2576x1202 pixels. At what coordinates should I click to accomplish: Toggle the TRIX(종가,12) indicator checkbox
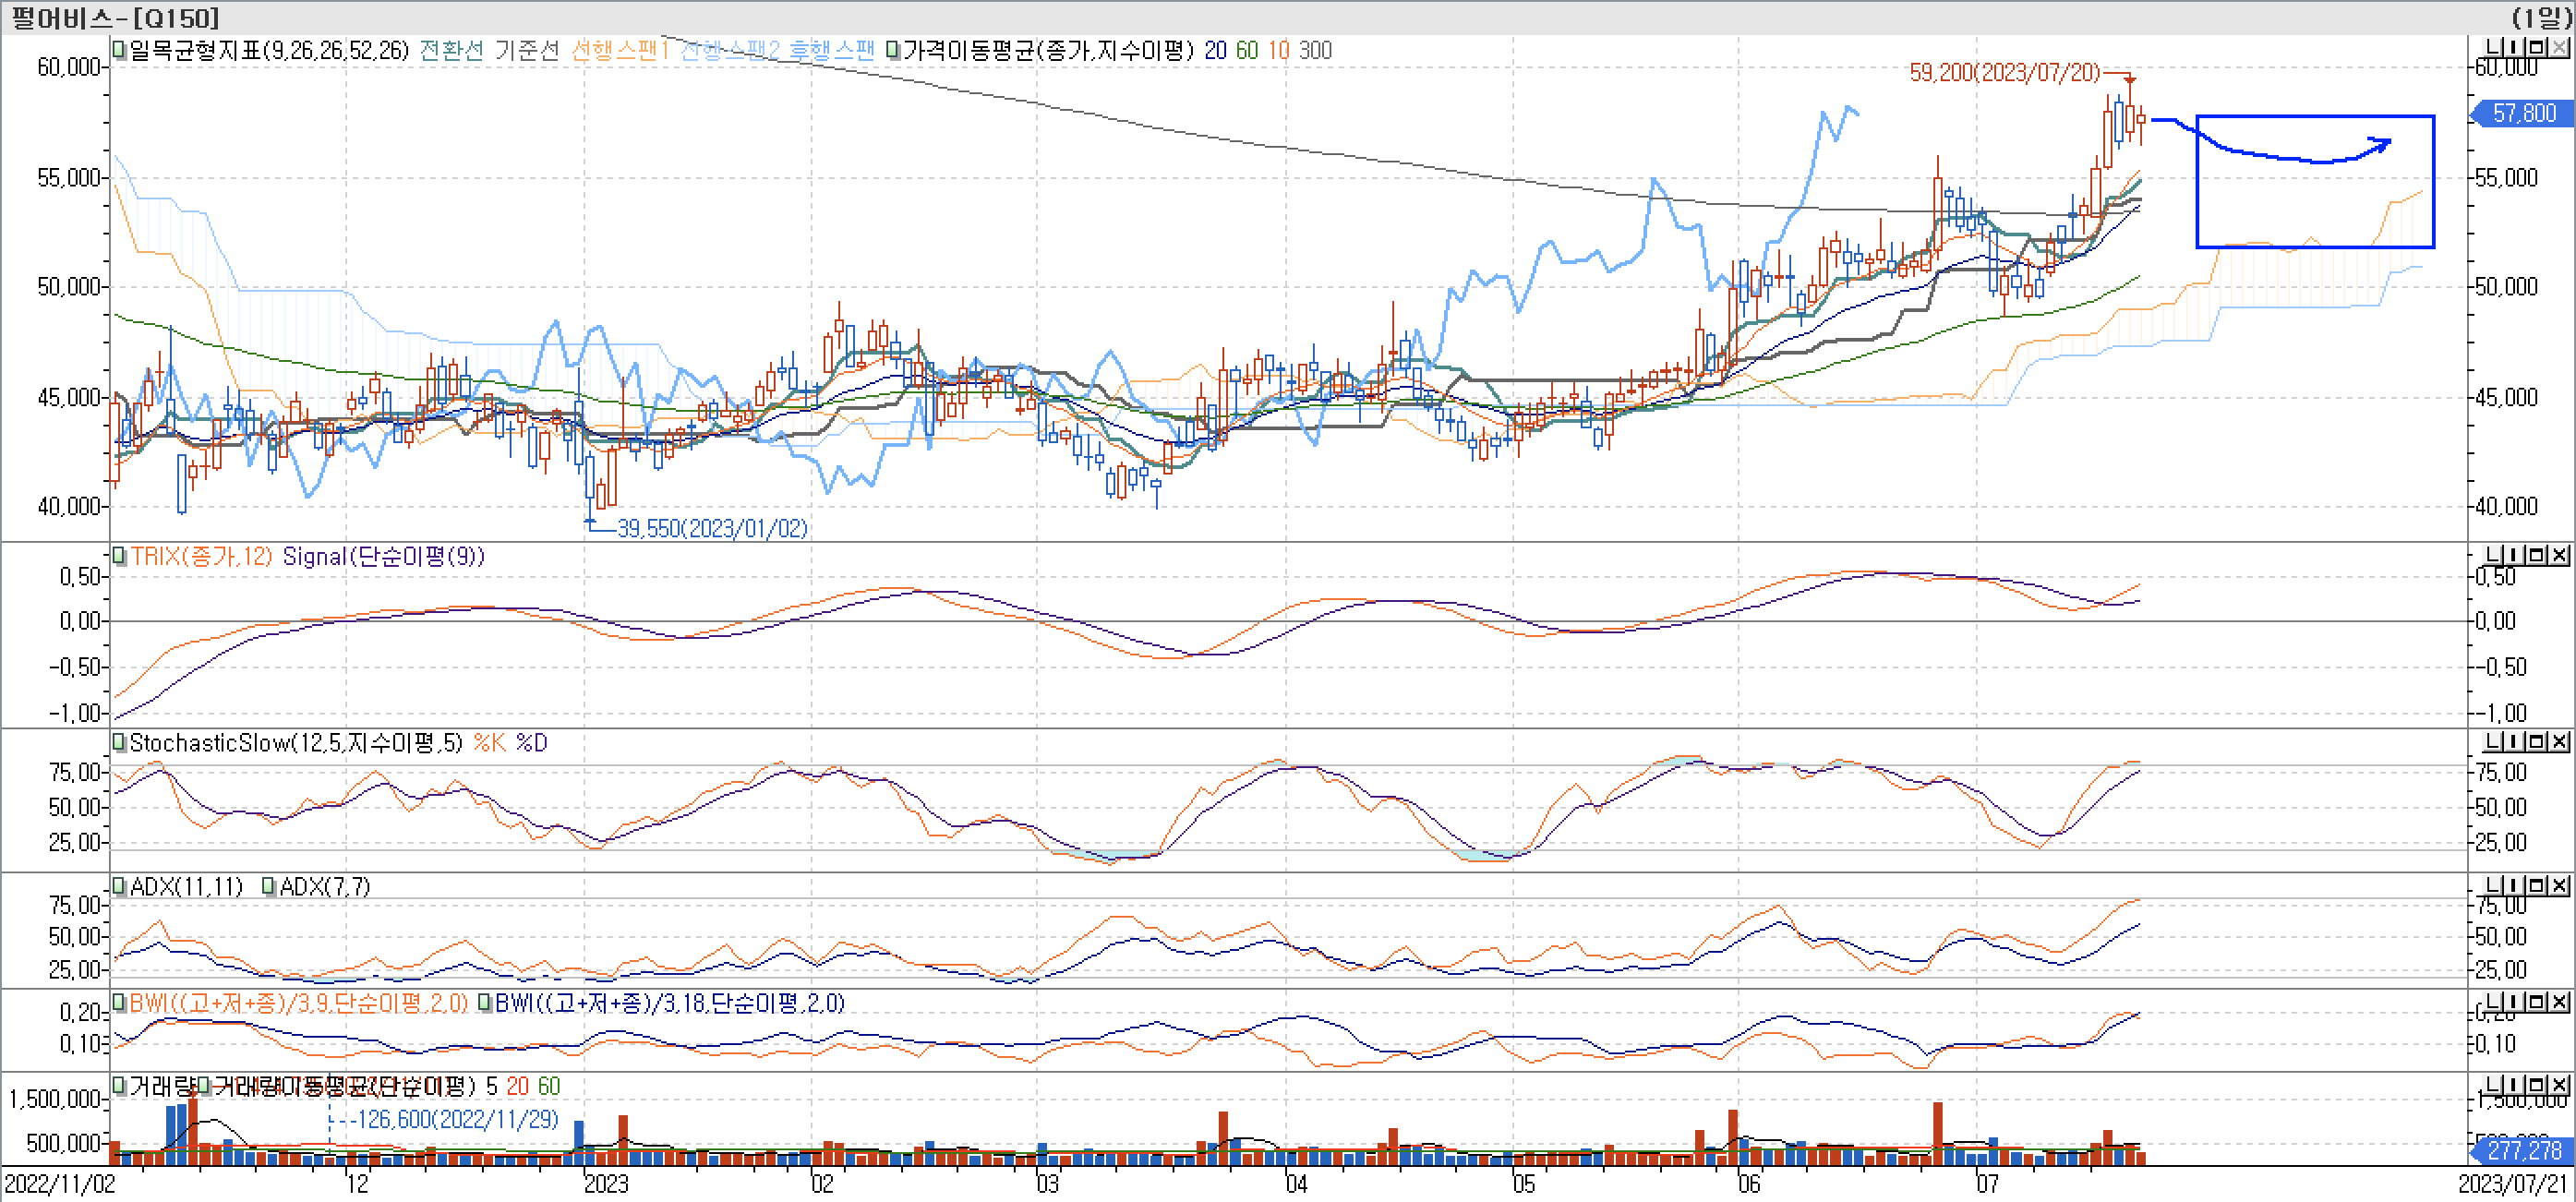119,556
